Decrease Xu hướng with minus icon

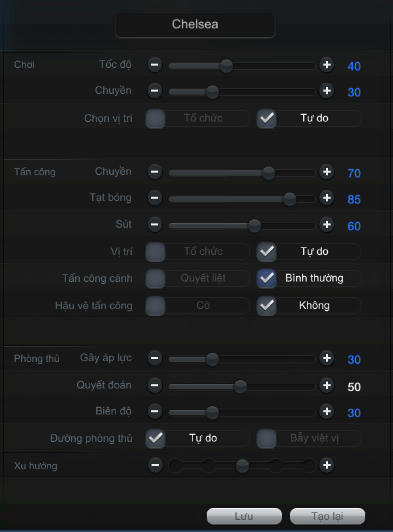[155, 465]
